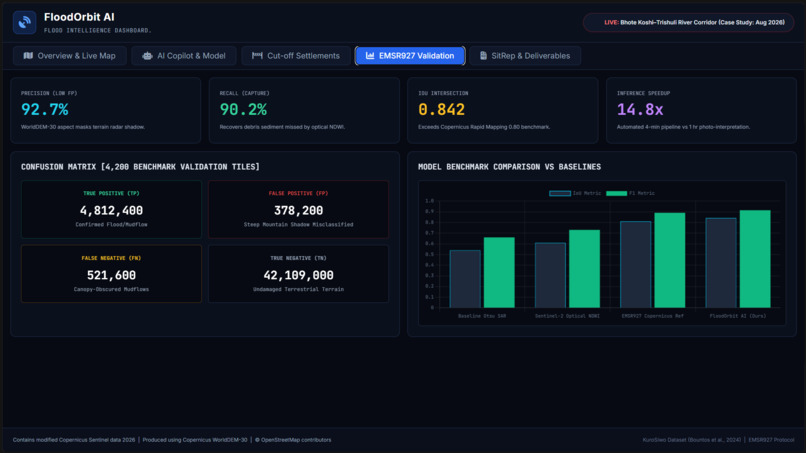The width and height of the screenshot is (806, 453).
Task: Go to SitRep & Deliverables tab
Action: 525,56
